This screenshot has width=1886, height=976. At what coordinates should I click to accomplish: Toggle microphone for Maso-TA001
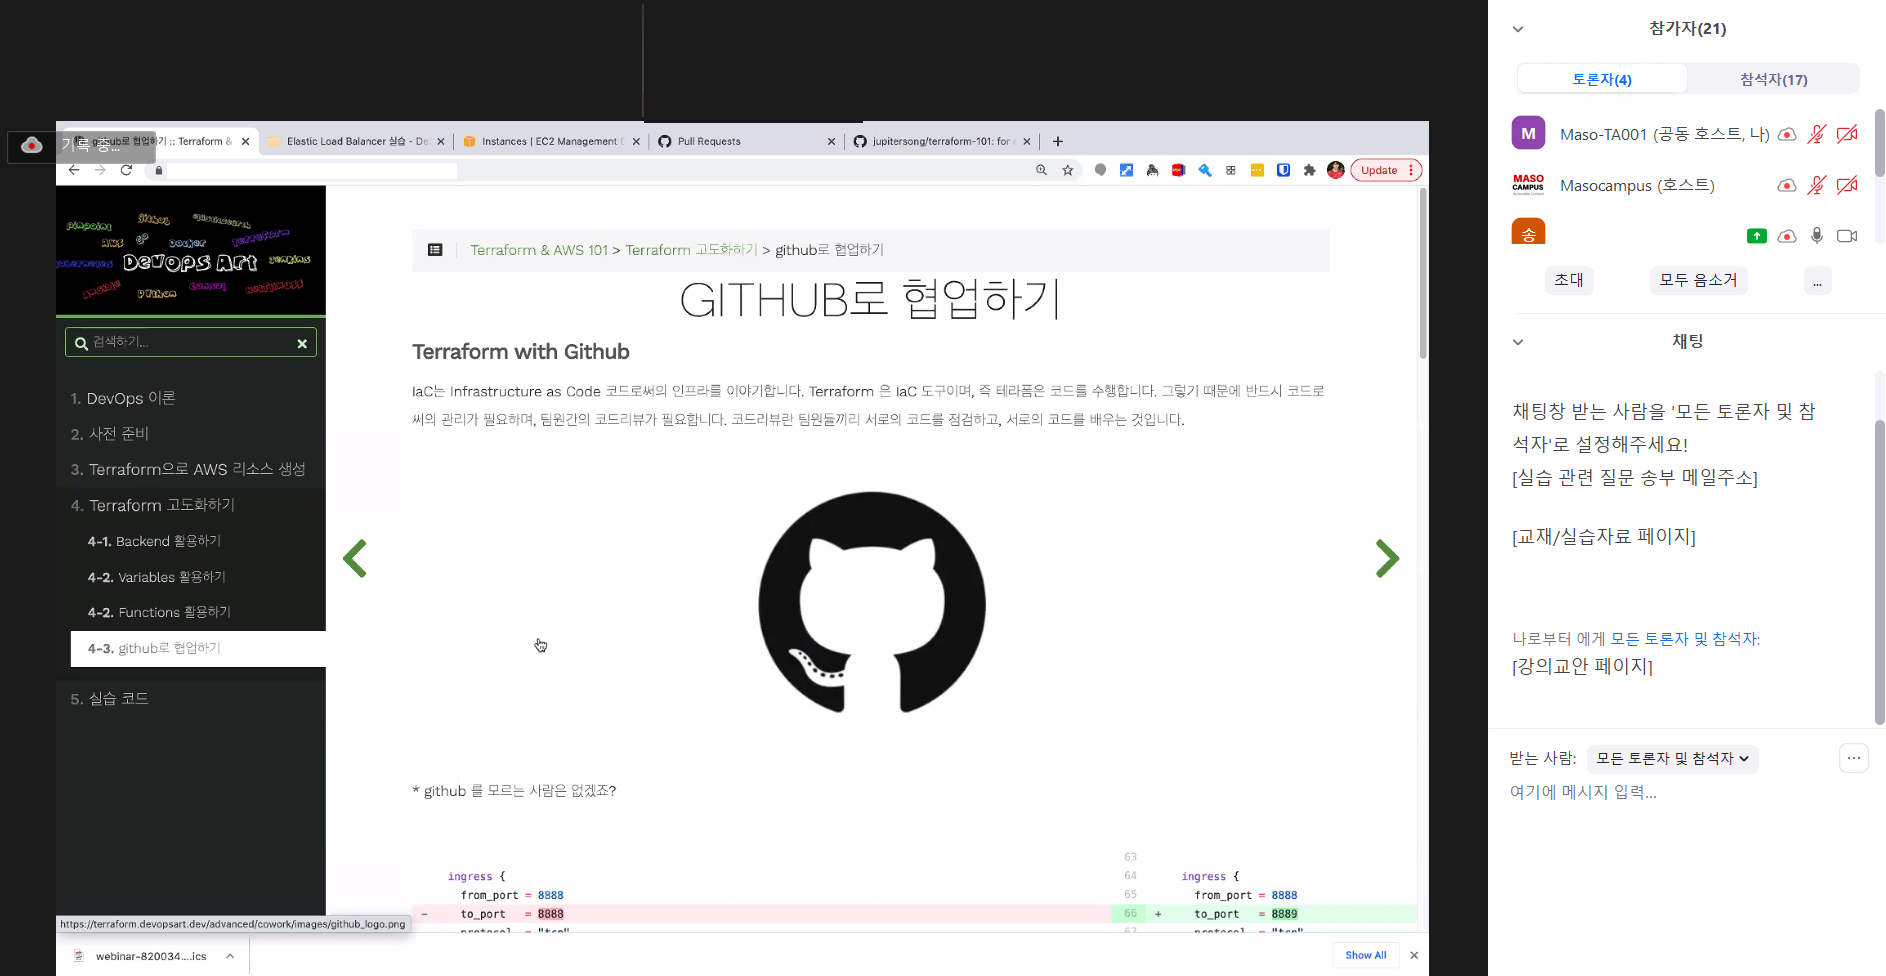tap(1817, 134)
